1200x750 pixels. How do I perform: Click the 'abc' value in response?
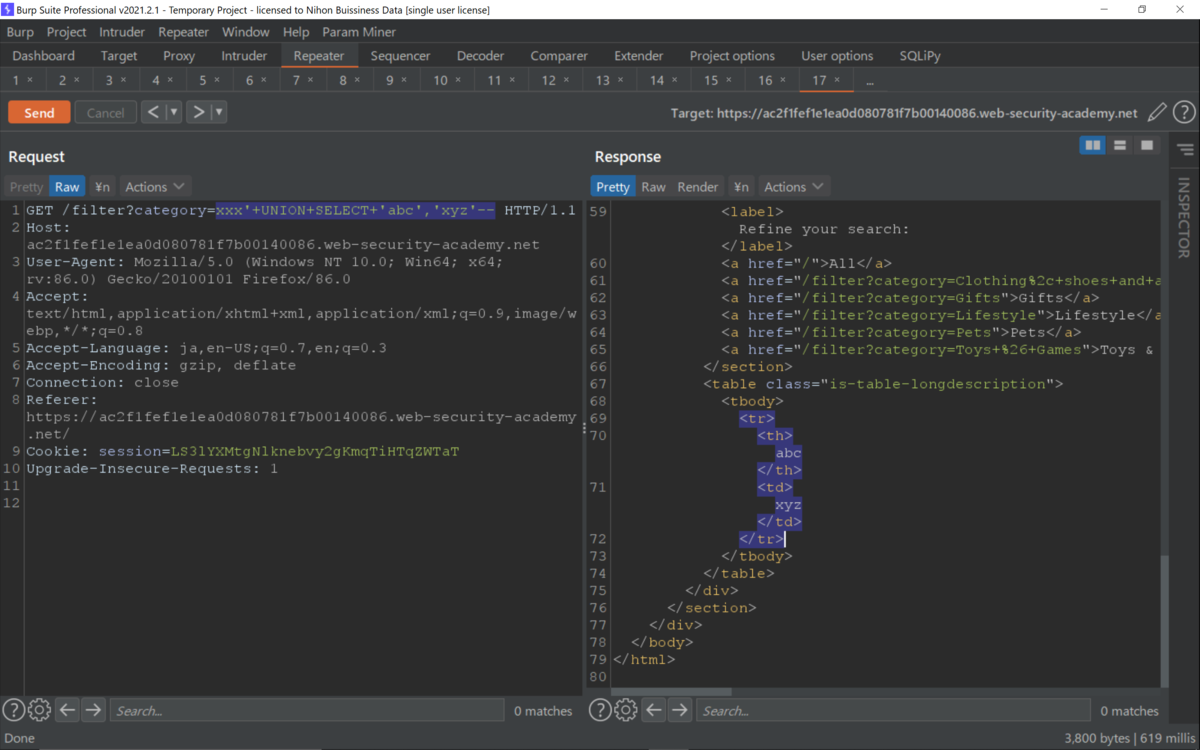[789, 453]
